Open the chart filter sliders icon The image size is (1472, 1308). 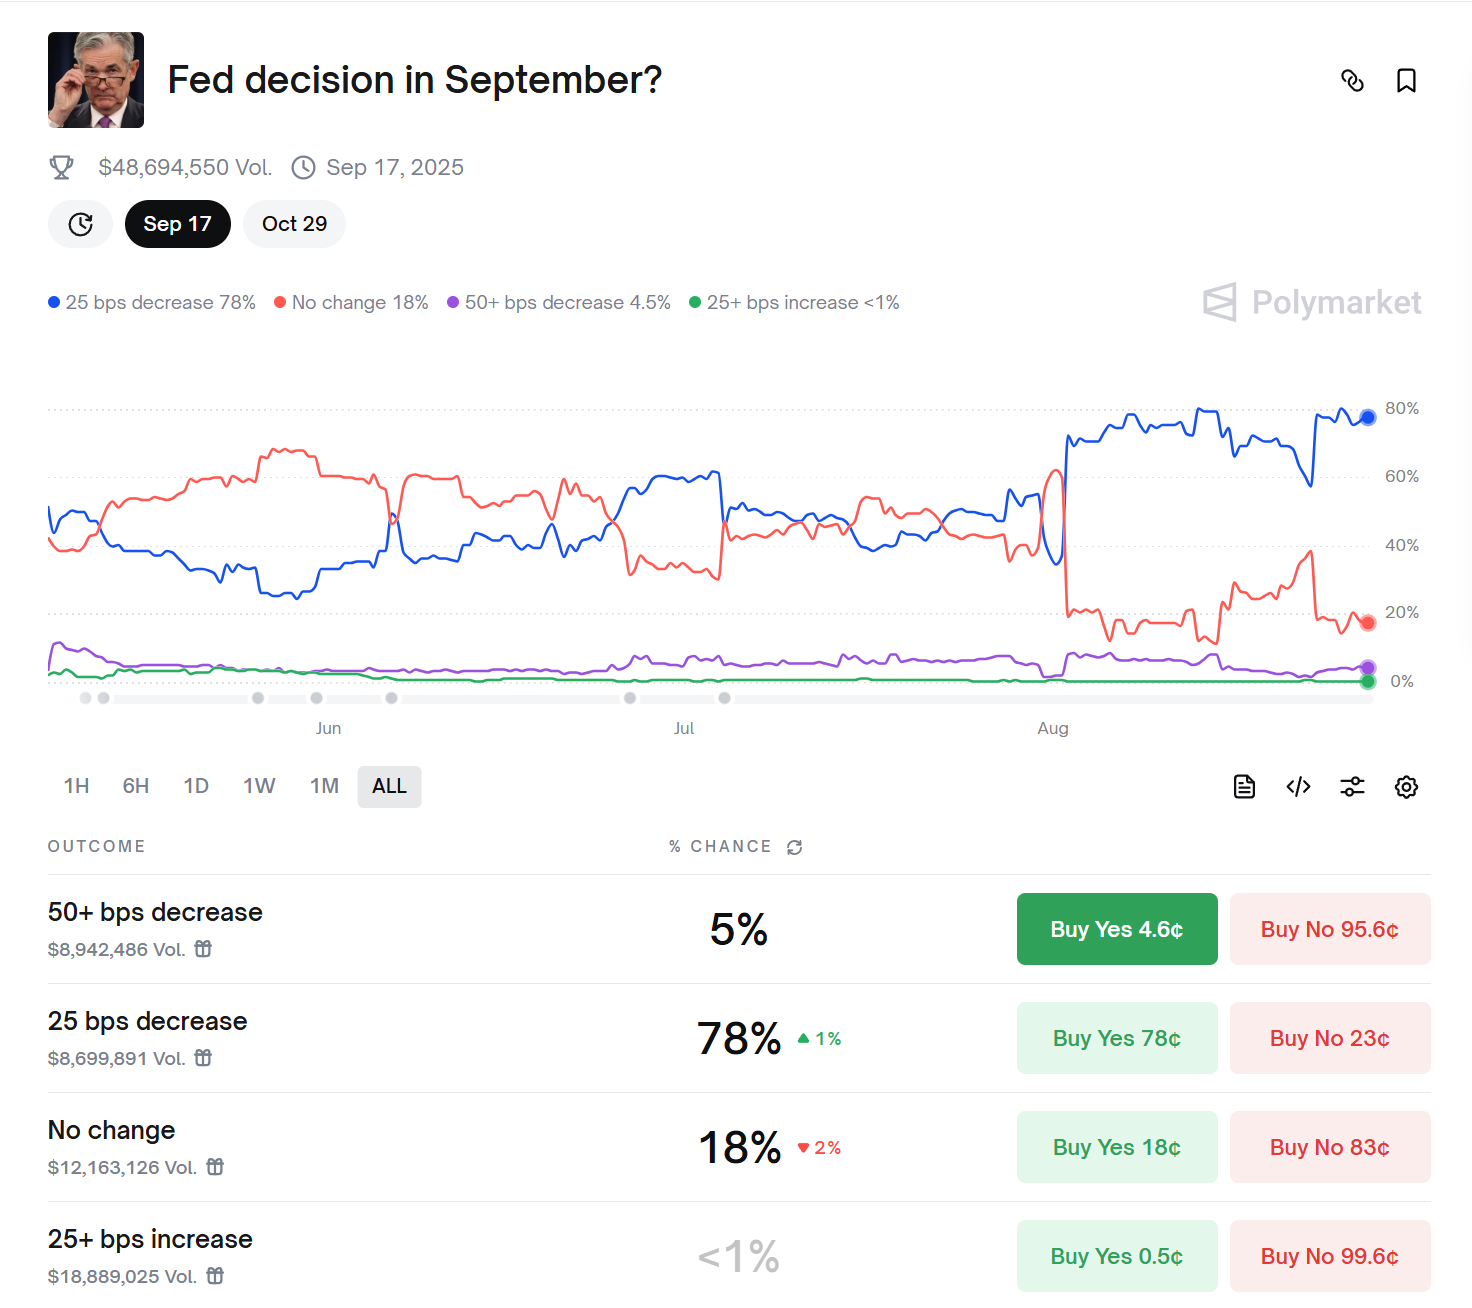pos(1352,787)
